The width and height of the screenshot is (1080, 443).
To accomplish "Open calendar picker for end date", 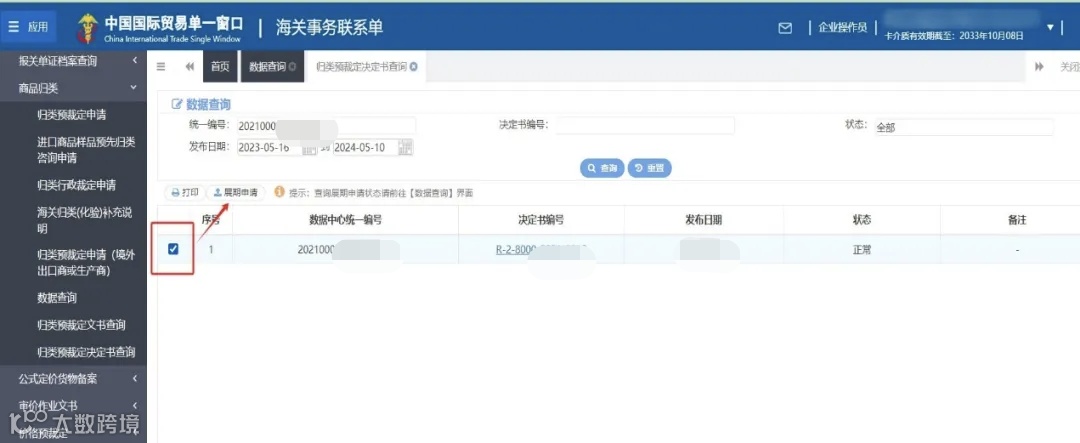I will [x=406, y=147].
